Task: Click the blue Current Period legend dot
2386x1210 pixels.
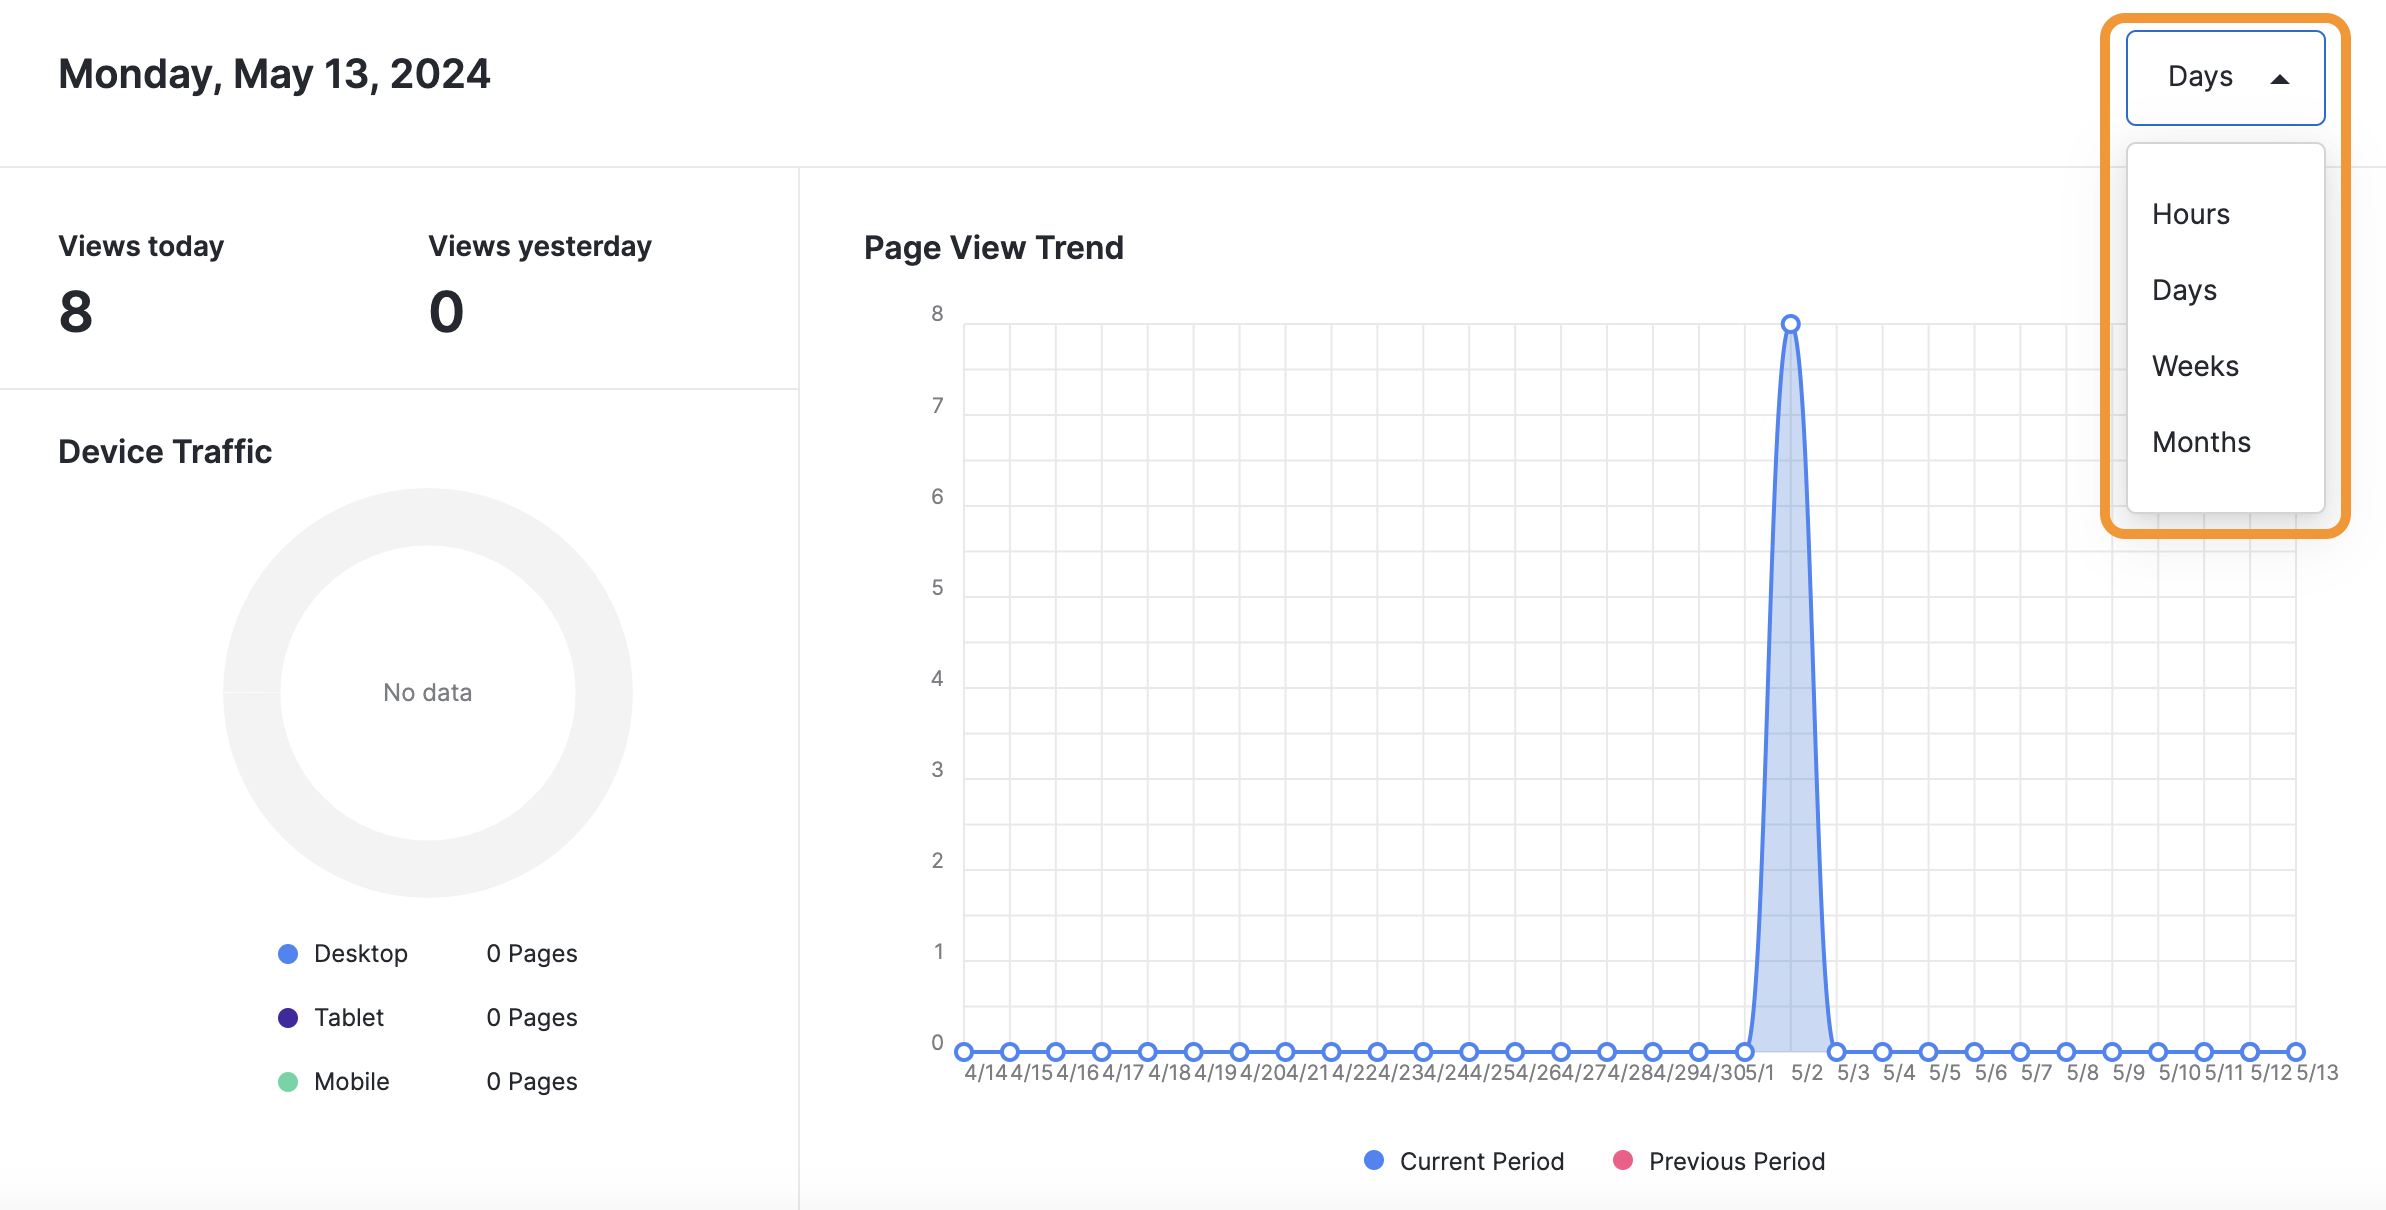Action: [x=1374, y=1160]
